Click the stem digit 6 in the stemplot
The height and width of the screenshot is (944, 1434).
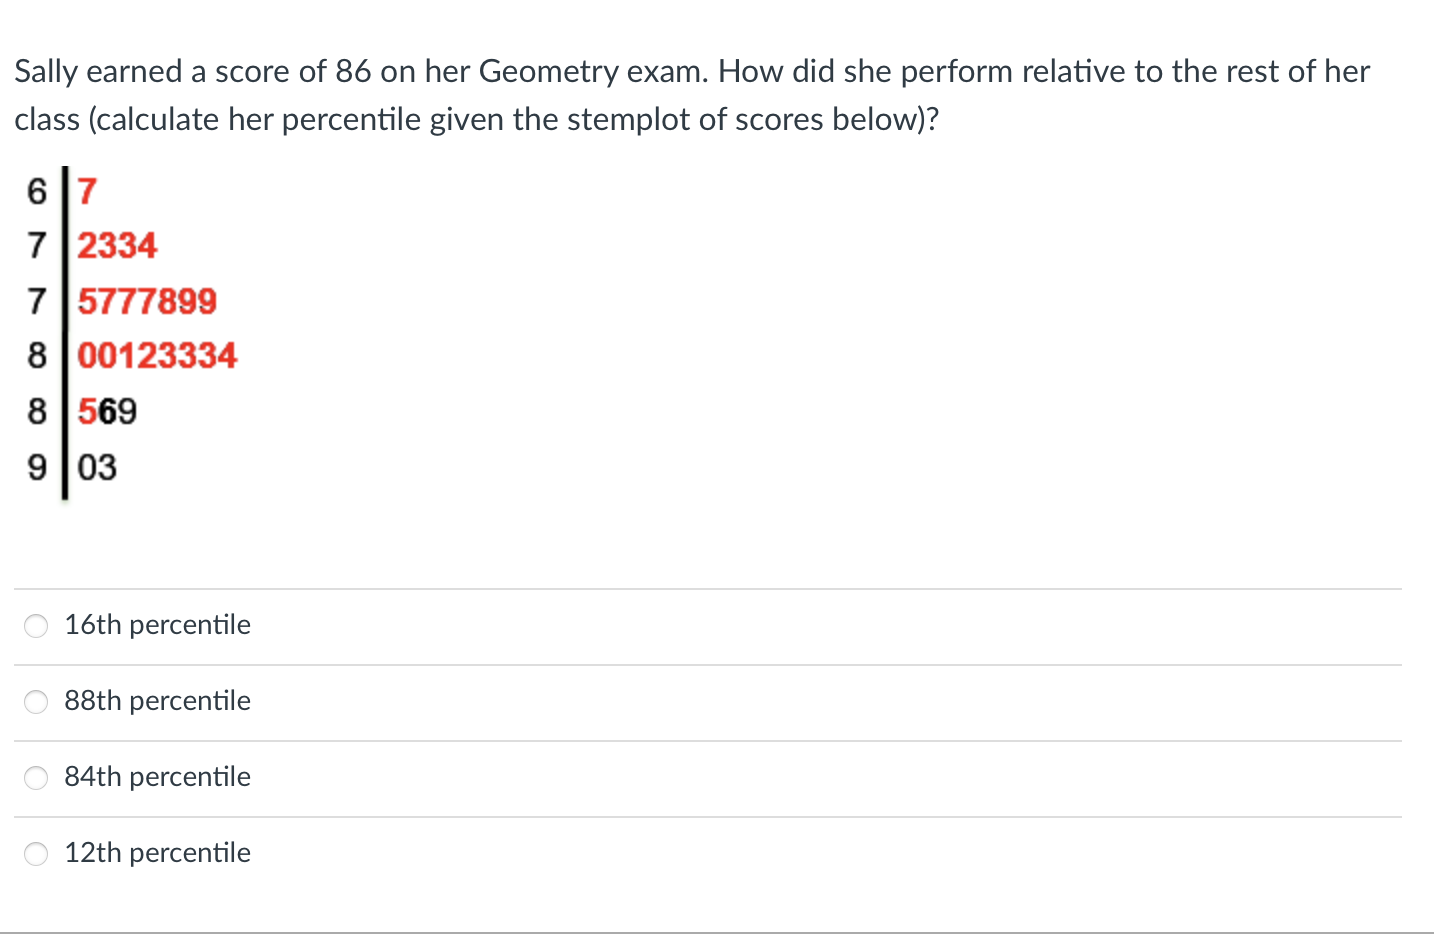coord(37,190)
